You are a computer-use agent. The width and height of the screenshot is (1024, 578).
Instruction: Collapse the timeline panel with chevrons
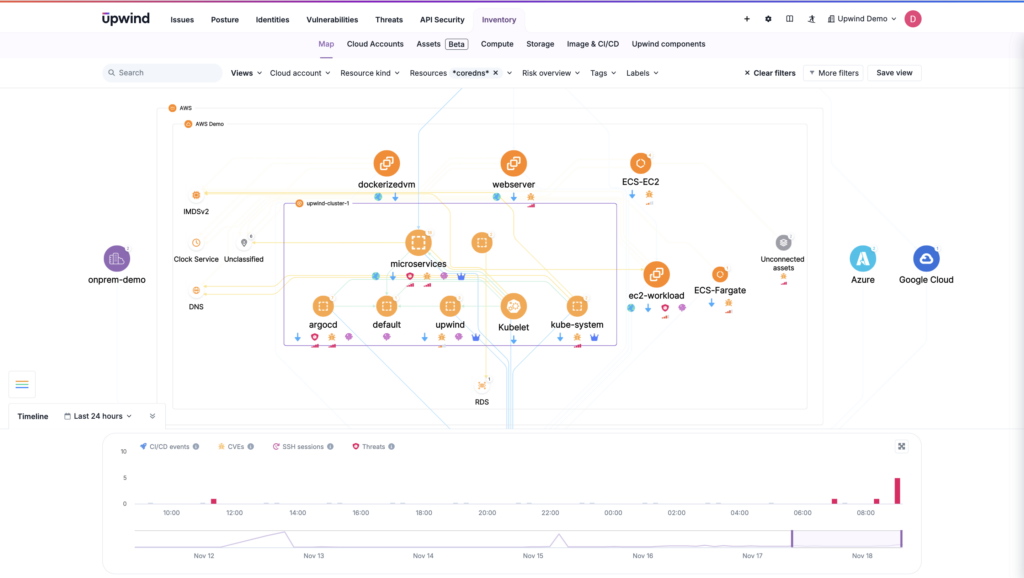[153, 416]
